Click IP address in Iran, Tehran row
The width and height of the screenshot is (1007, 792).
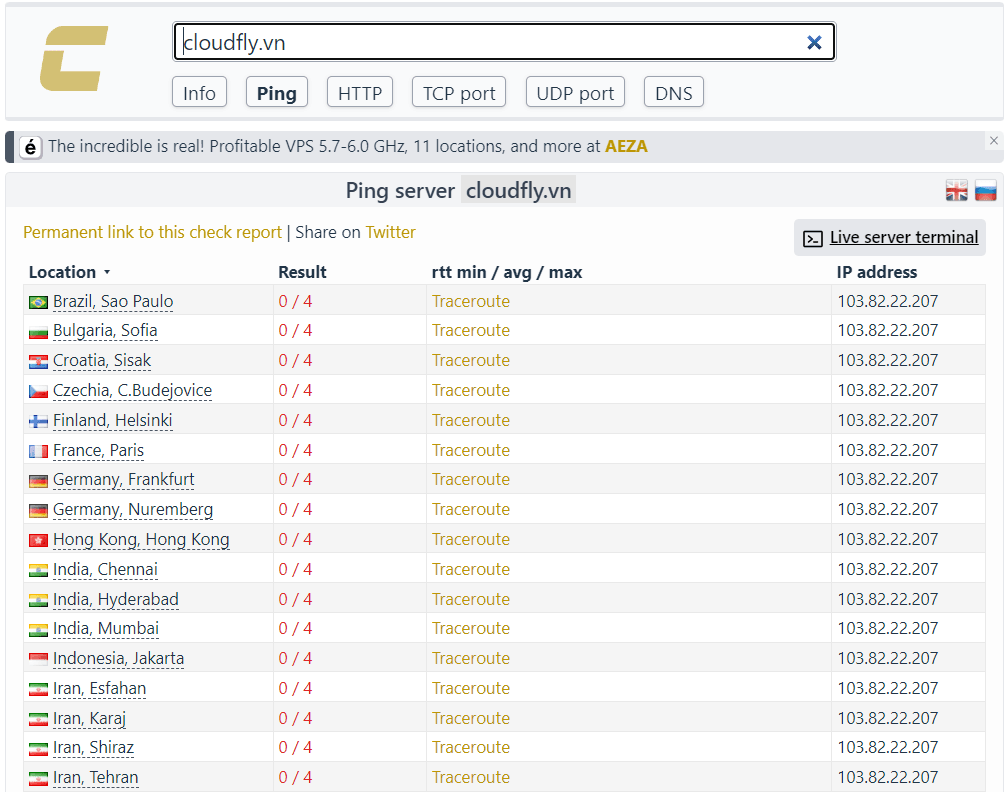(888, 777)
